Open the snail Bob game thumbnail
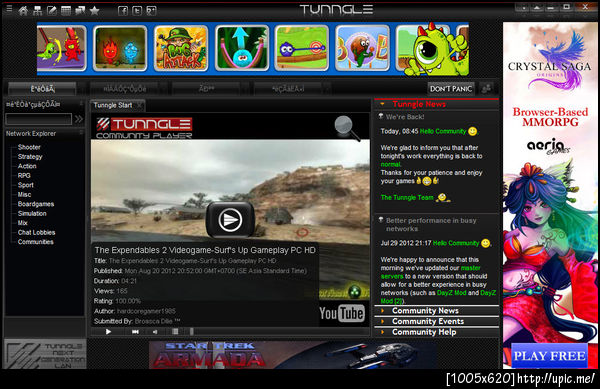Screen dimensions: 600x389 tap(362, 49)
